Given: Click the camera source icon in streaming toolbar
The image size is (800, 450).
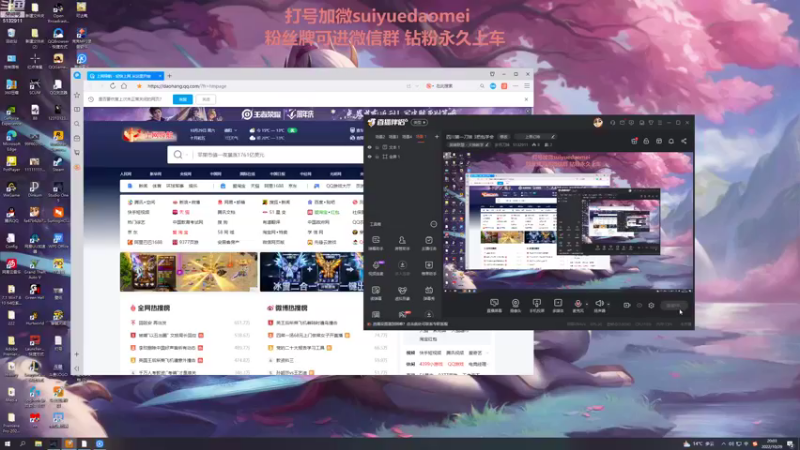Looking at the screenshot, I should pyautogui.click(x=515, y=303).
